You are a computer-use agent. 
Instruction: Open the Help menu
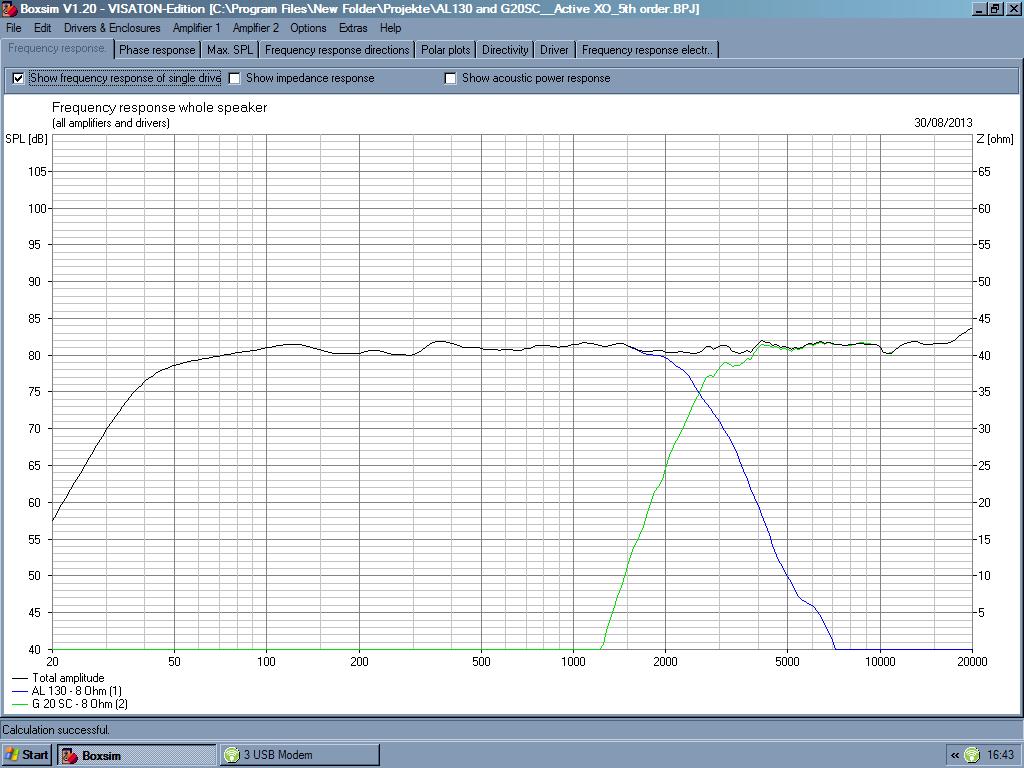tap(391, 28)
